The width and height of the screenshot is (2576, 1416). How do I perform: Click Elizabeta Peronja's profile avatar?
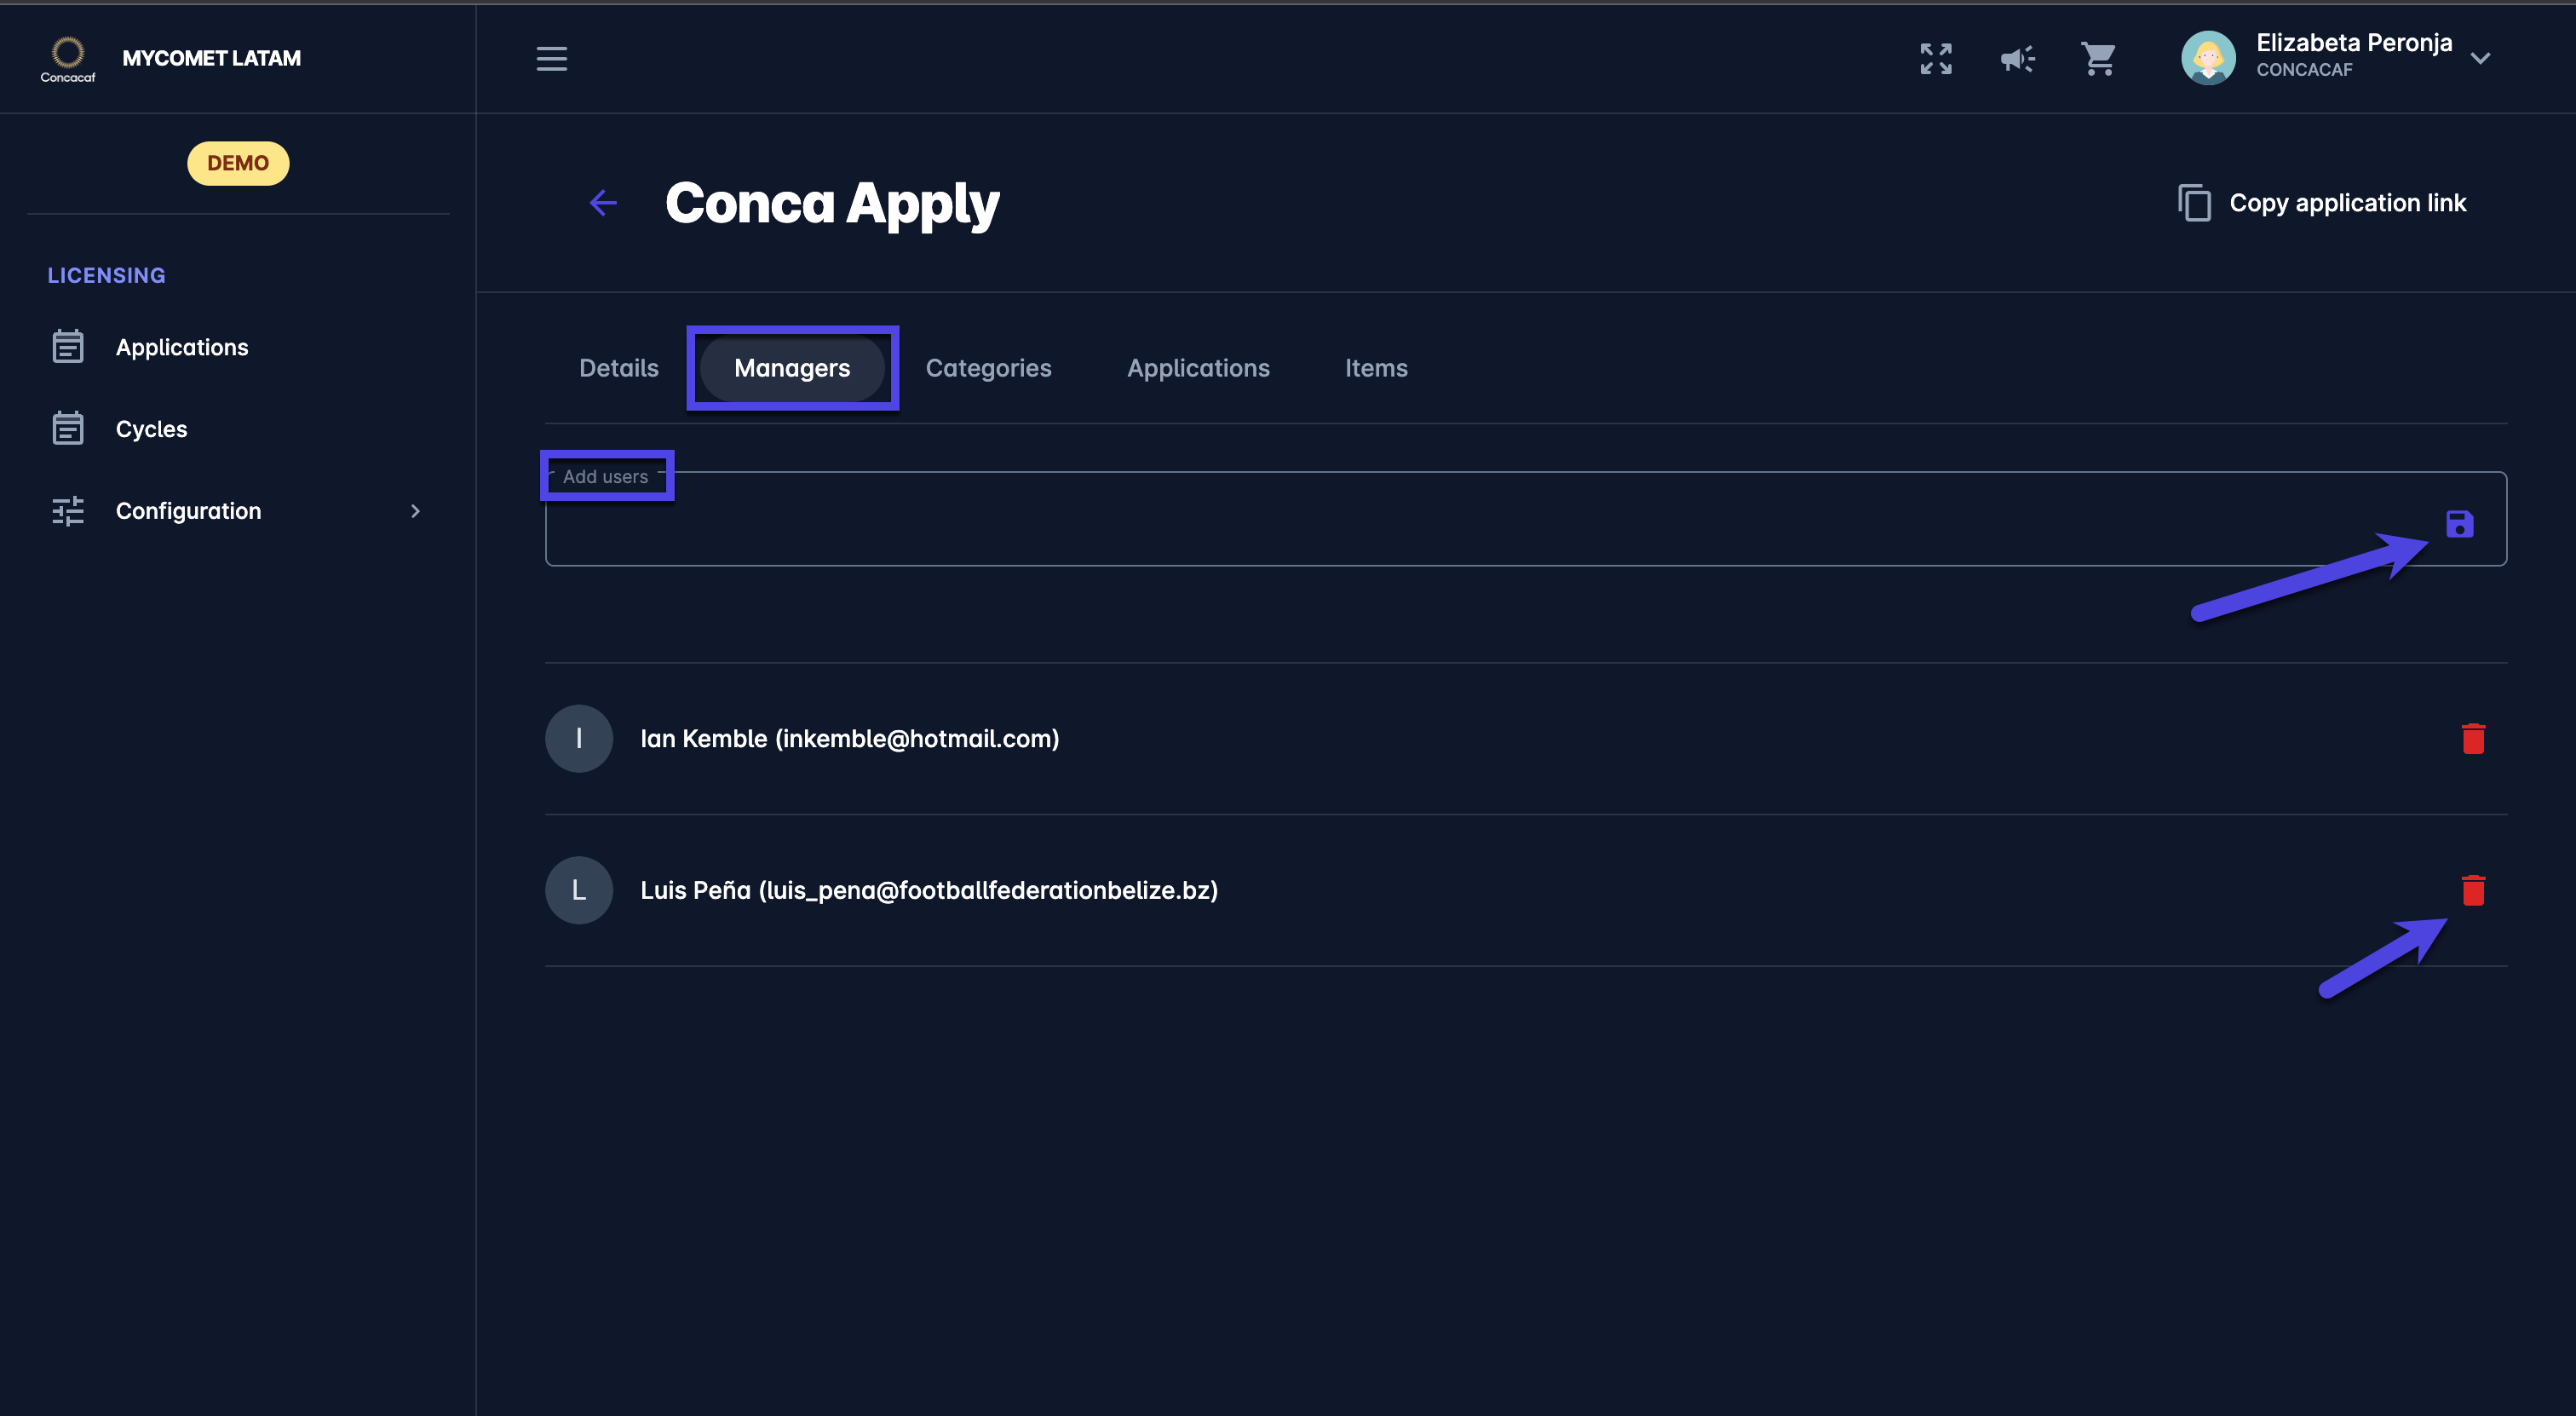[x=2207, y=58]
